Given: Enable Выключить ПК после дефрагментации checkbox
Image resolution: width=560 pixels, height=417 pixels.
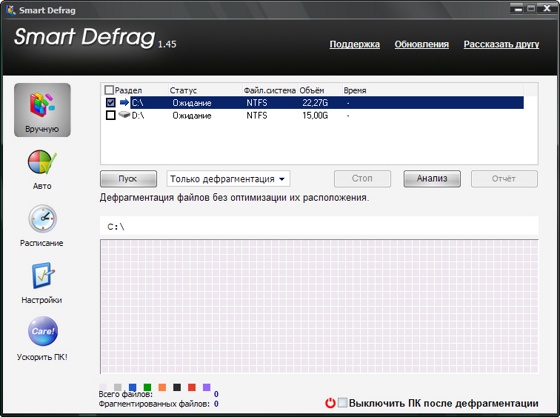Looking at the screenshot, I should tap(342, 403).
